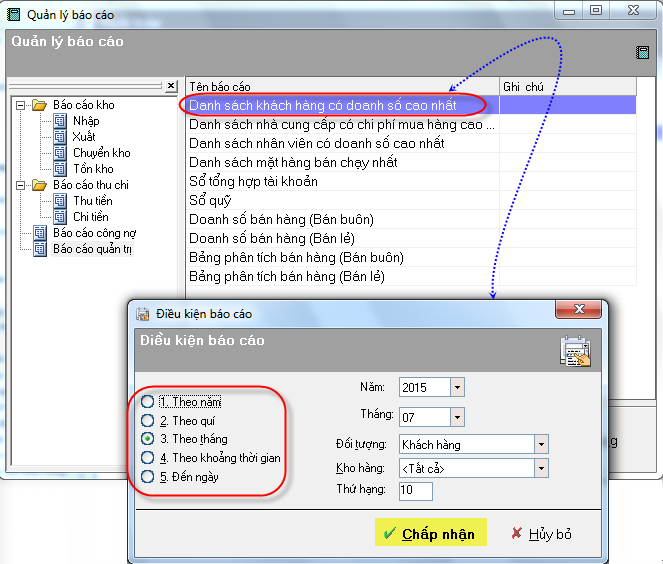
Task: Select 'Sổ quỹ' in the report list
Action: click(x=210, y=201)
